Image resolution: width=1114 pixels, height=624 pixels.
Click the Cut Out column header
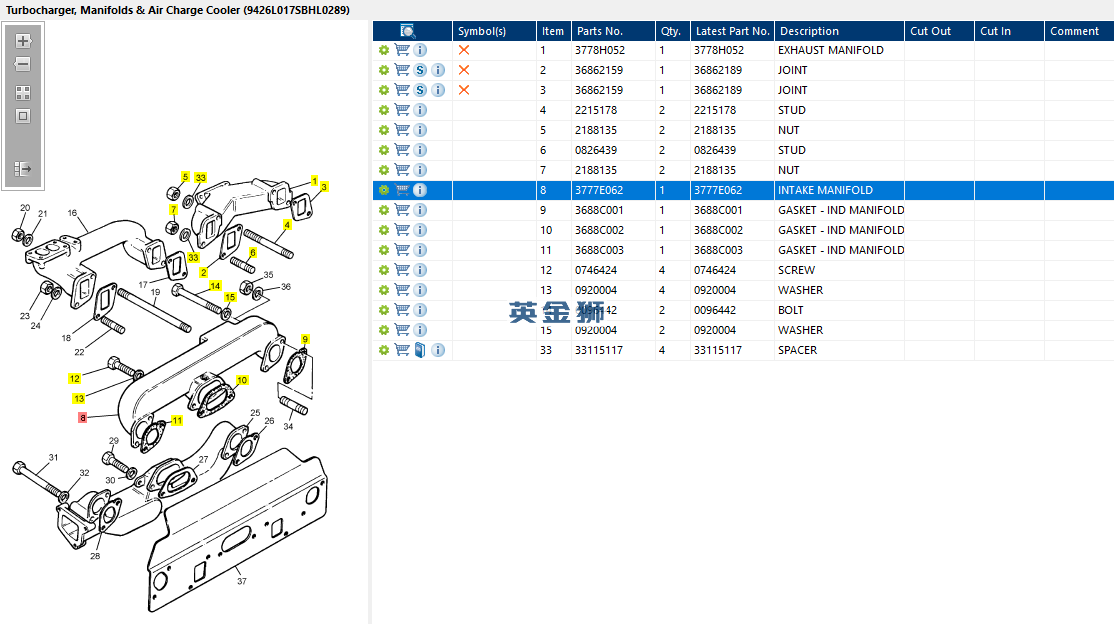(x=939, y=31)
